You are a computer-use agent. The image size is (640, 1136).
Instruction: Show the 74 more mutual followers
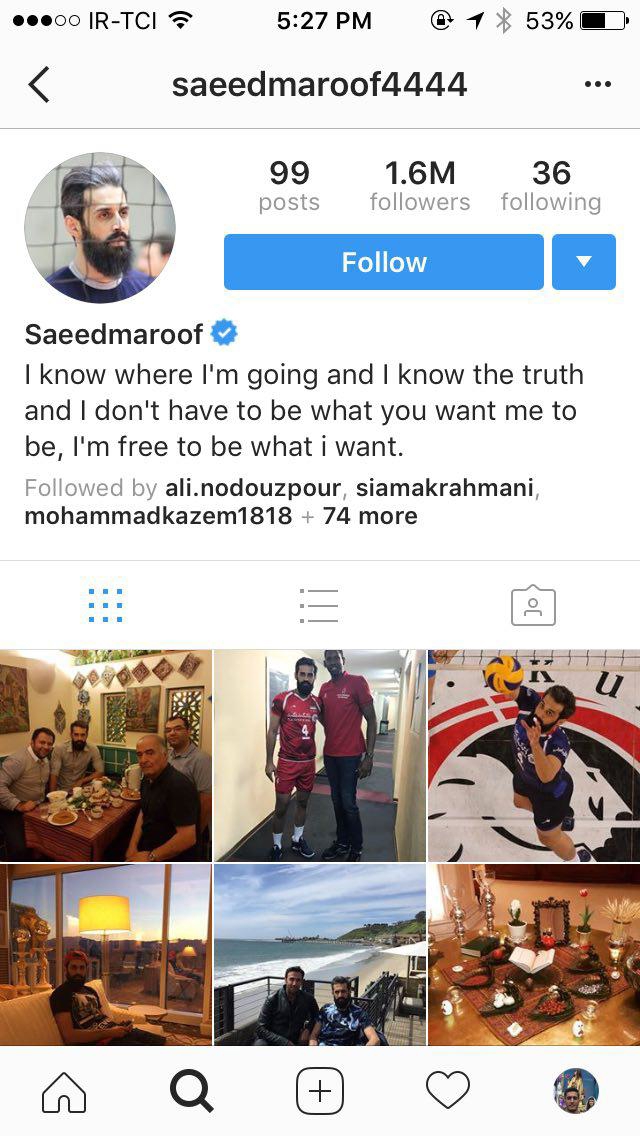[x=370, y=516]
